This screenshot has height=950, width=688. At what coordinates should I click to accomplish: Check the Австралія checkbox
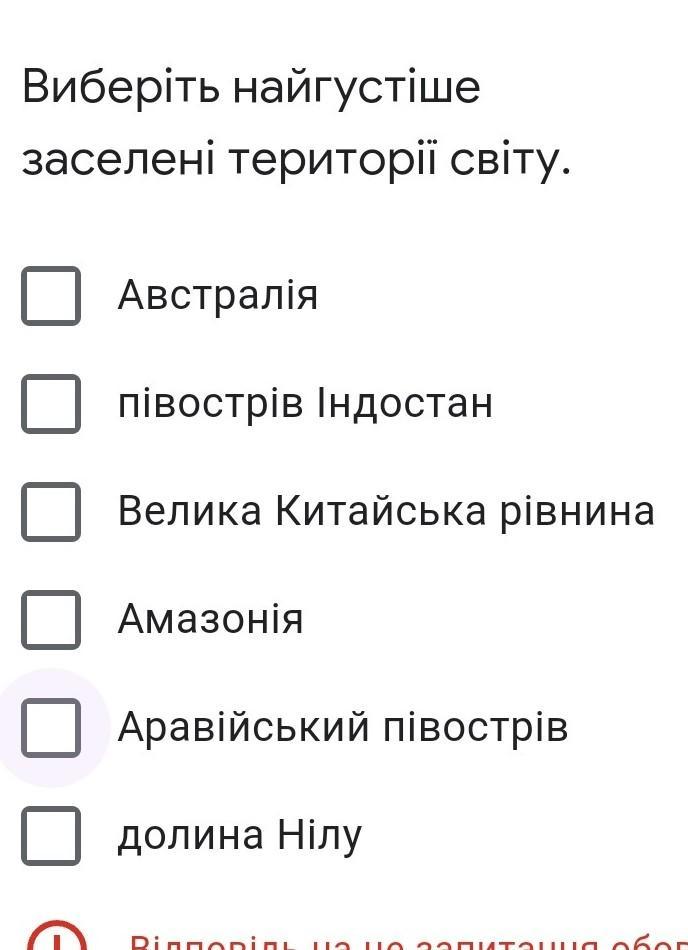[x=51, y=296]
